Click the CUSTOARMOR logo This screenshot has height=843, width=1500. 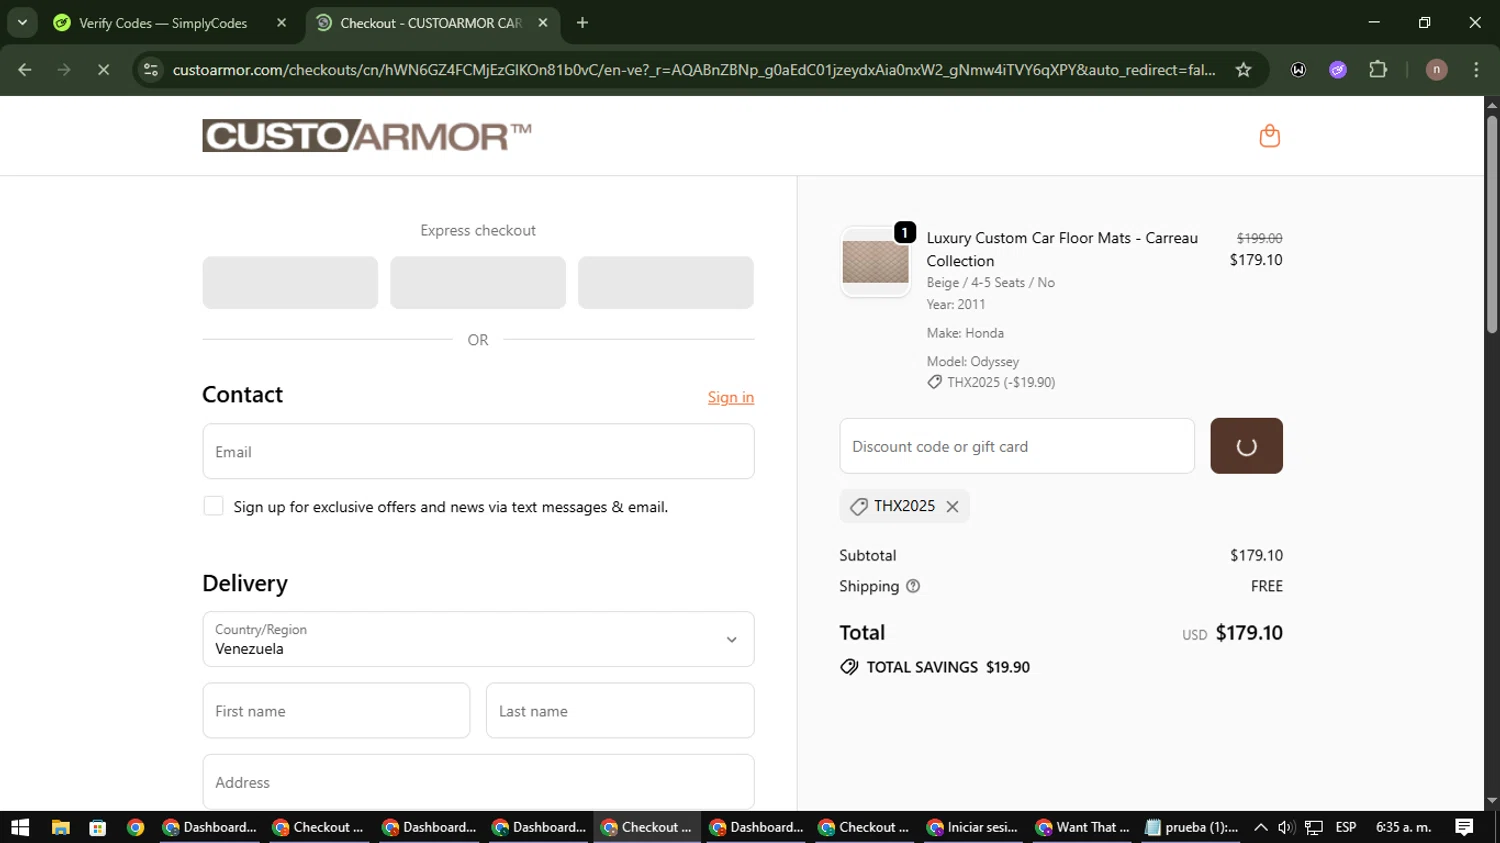coord(367,136)
